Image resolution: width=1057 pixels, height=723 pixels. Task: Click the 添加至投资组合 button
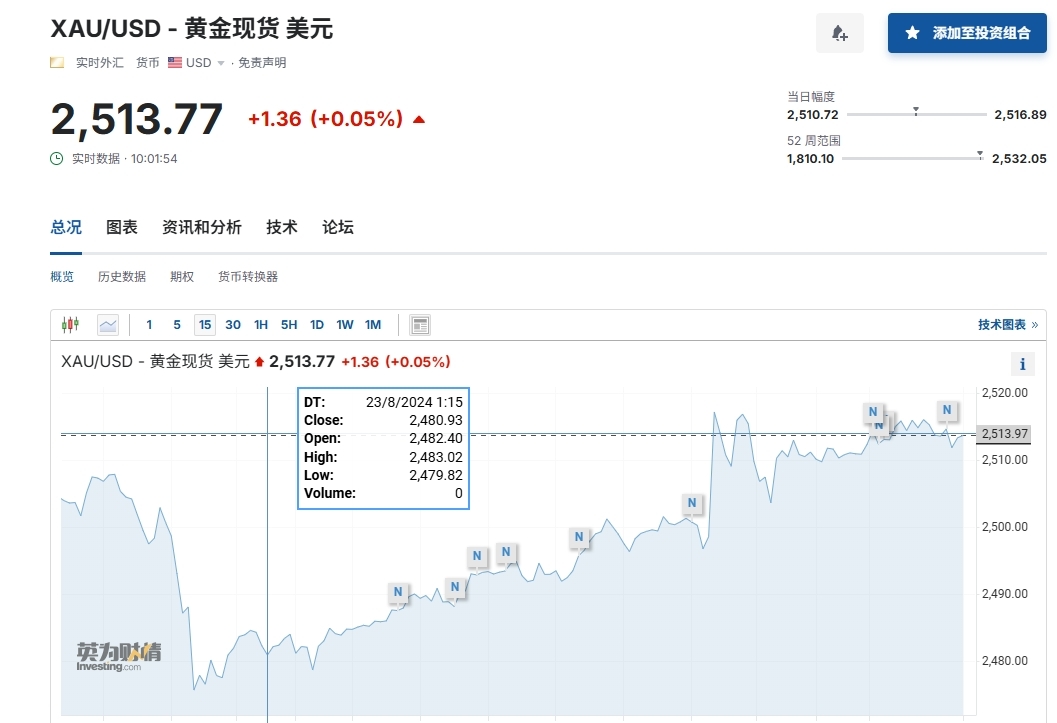(x=967, y=33)
